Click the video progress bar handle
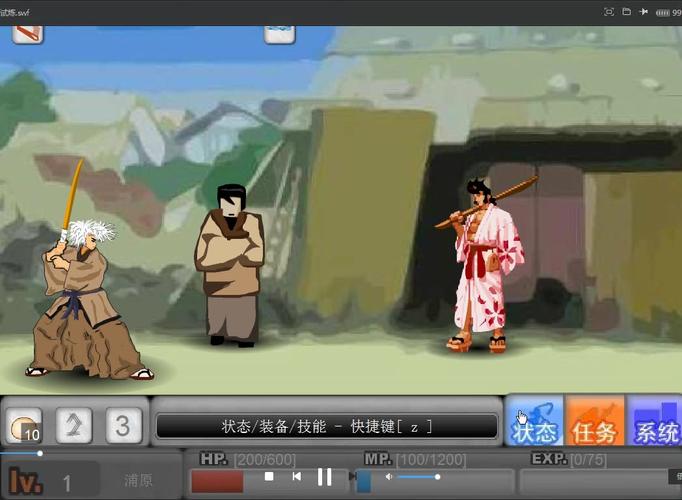The width and height of the screenshot is (682, 500). pyautogui.click(x=39, y=453)
